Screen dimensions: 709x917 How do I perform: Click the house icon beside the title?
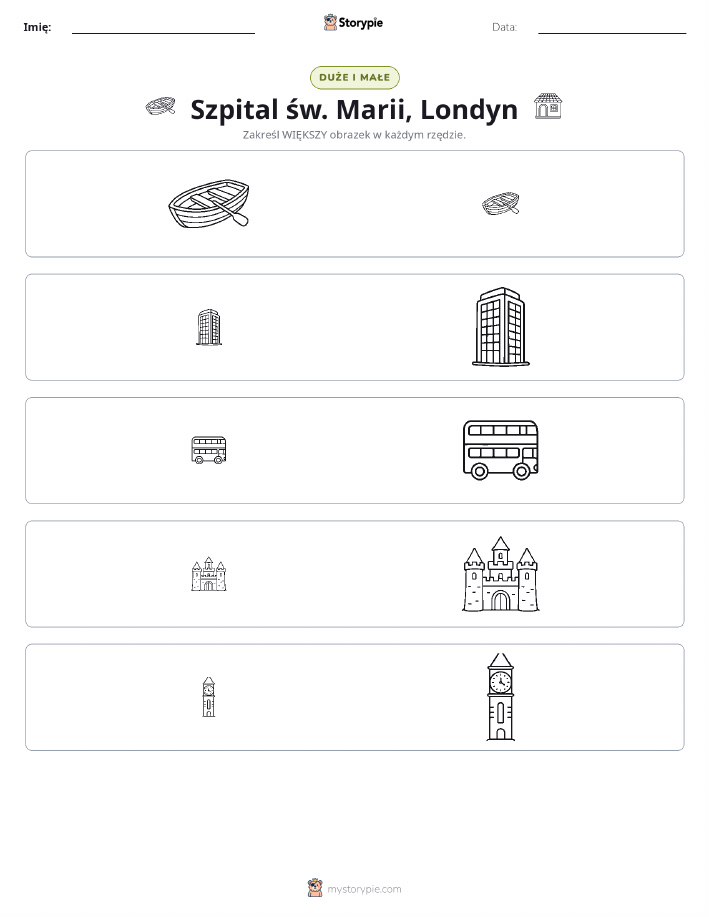548,106
